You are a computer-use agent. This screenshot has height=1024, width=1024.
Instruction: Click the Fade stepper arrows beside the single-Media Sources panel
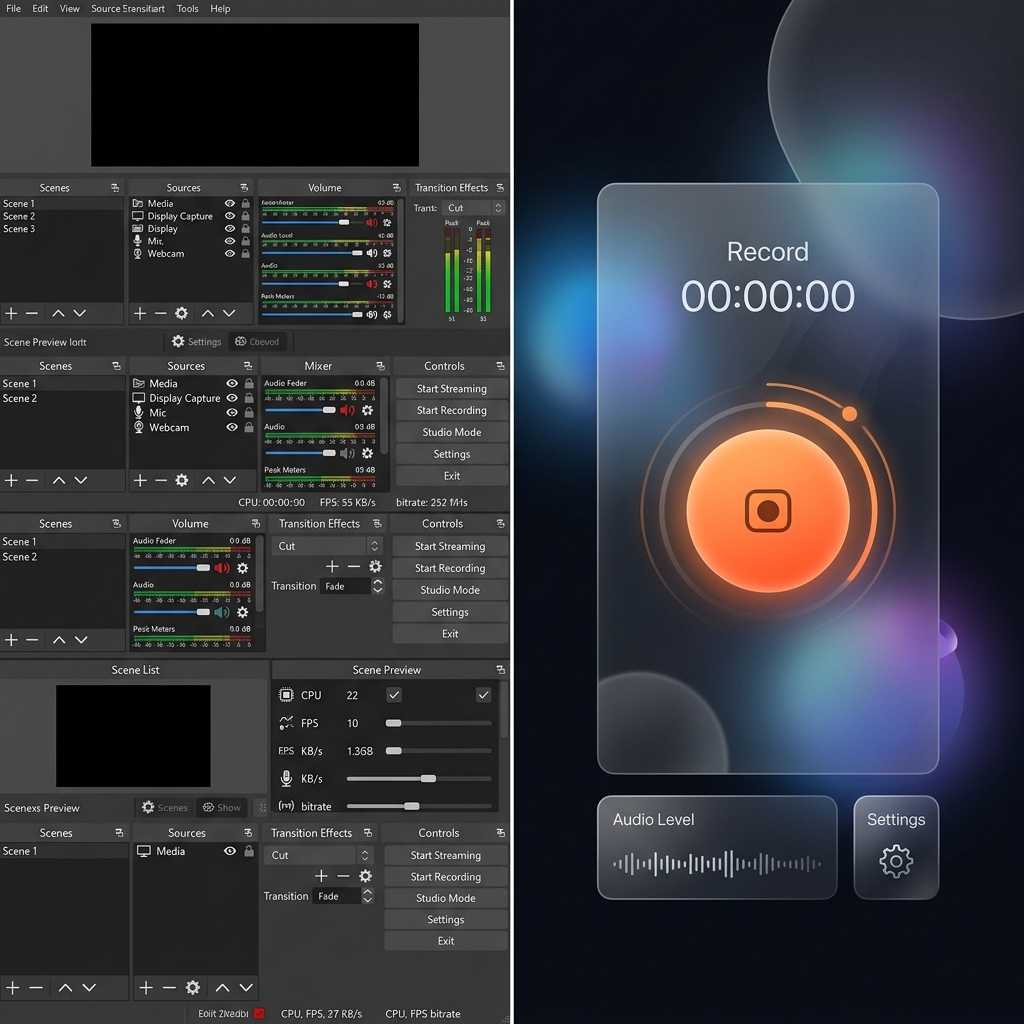(x=368, y=896)
